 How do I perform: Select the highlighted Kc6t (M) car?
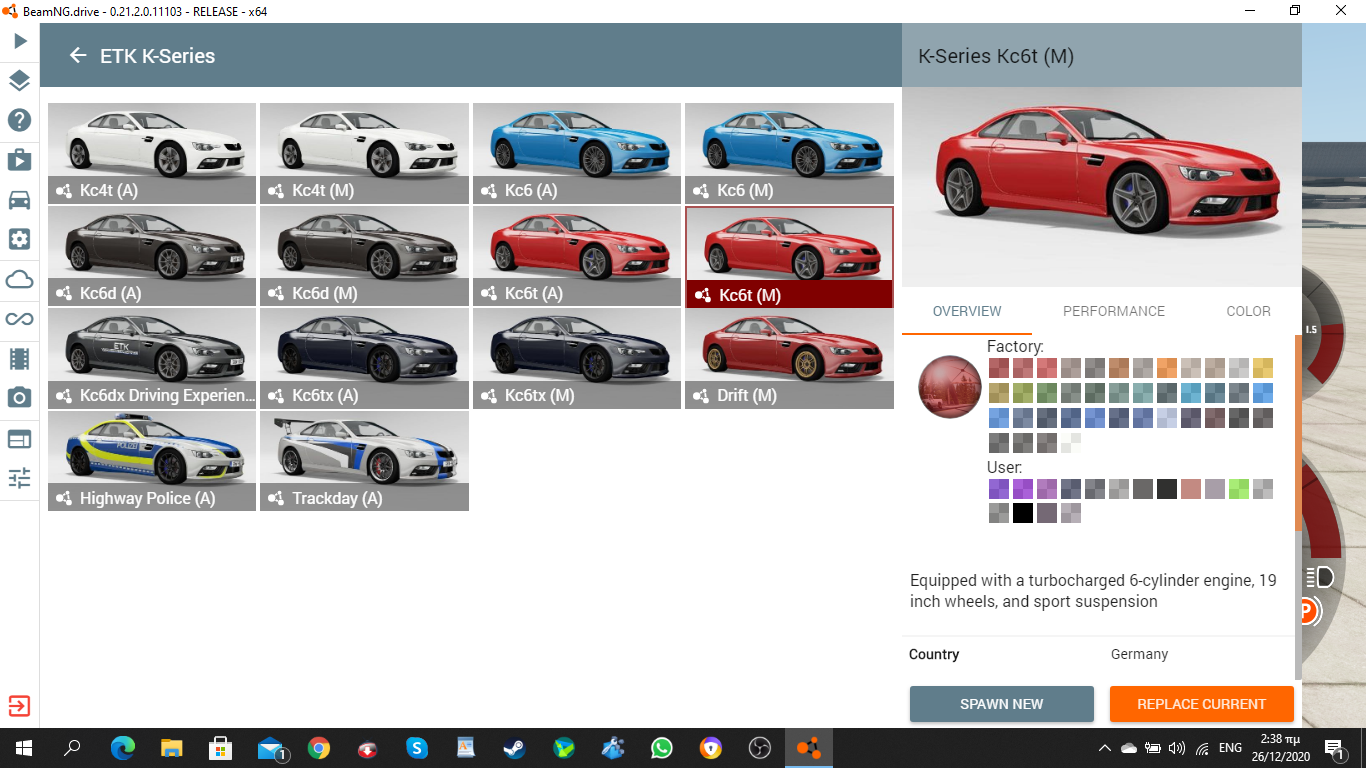click(789, 257)
